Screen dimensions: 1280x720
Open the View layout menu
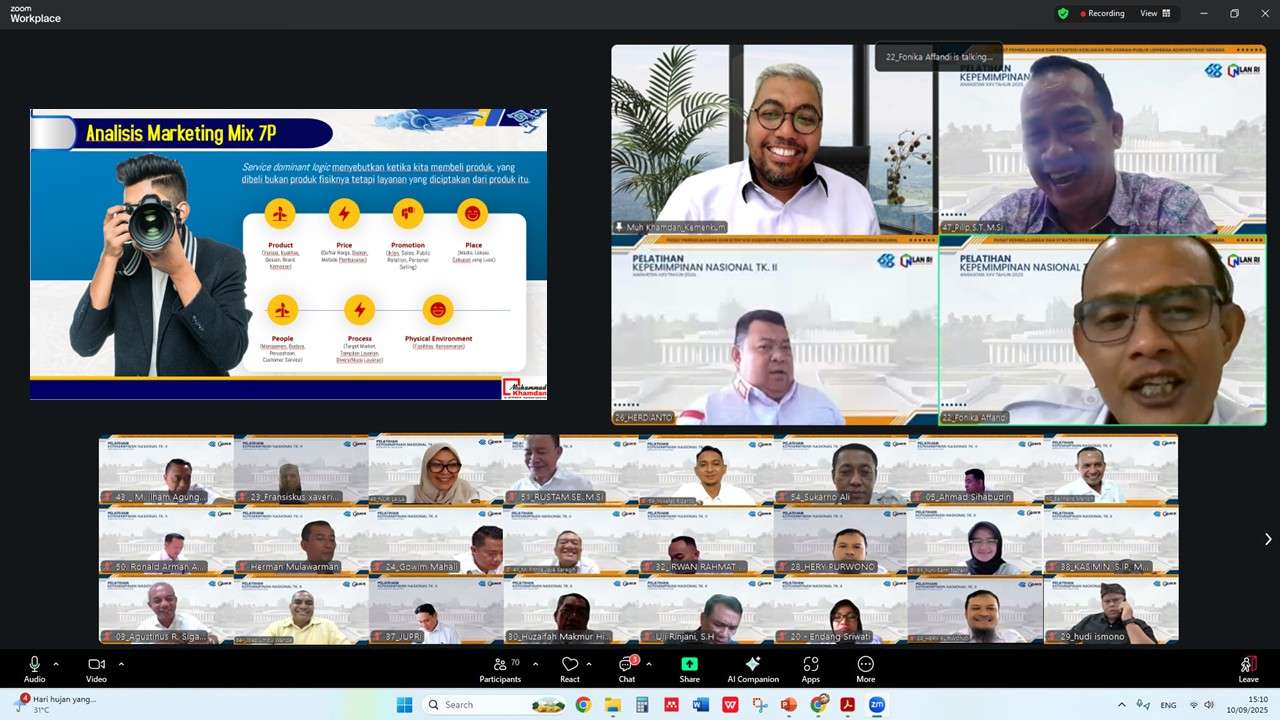(1155, 13)
